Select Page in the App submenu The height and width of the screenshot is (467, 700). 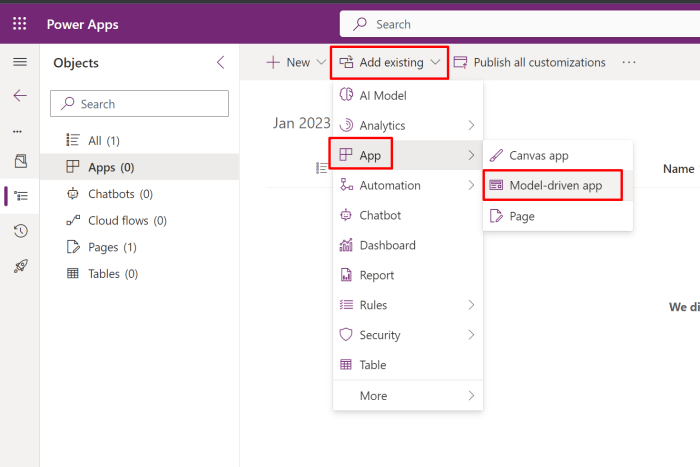pyautogui.click(x=558, y=216)
